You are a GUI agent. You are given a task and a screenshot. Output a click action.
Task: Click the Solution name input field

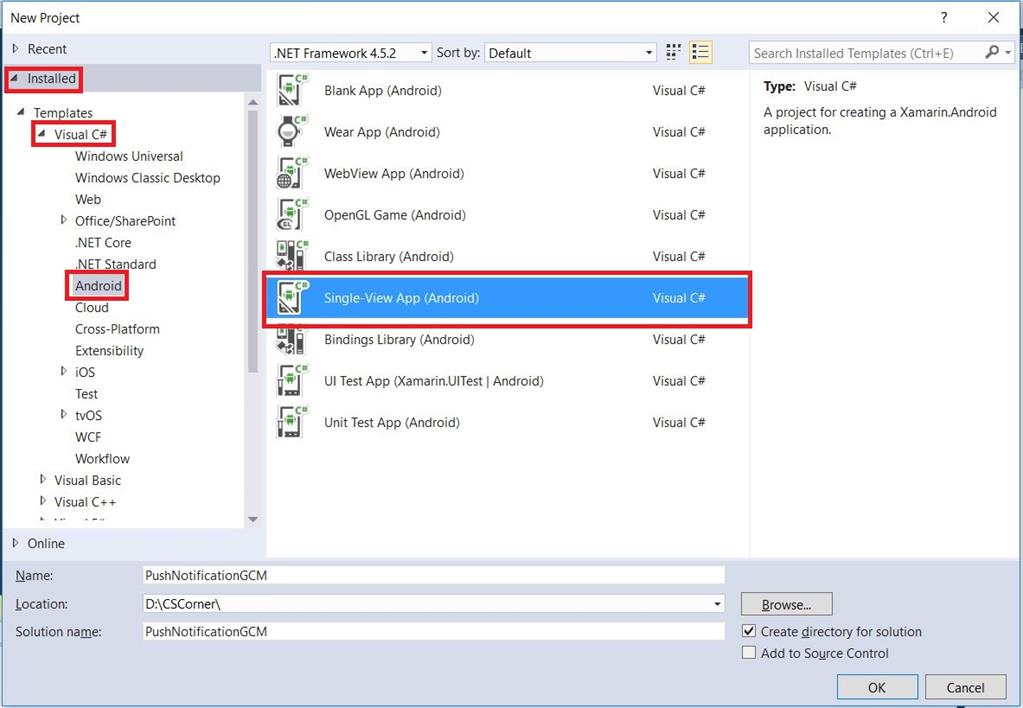coord(434,631)
